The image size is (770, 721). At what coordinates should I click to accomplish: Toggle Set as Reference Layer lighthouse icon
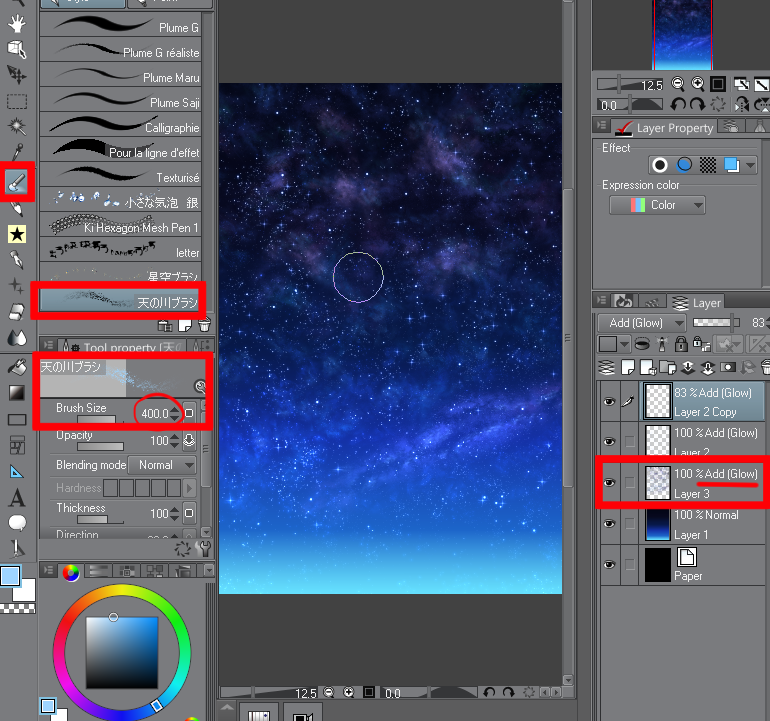[661, 344]
